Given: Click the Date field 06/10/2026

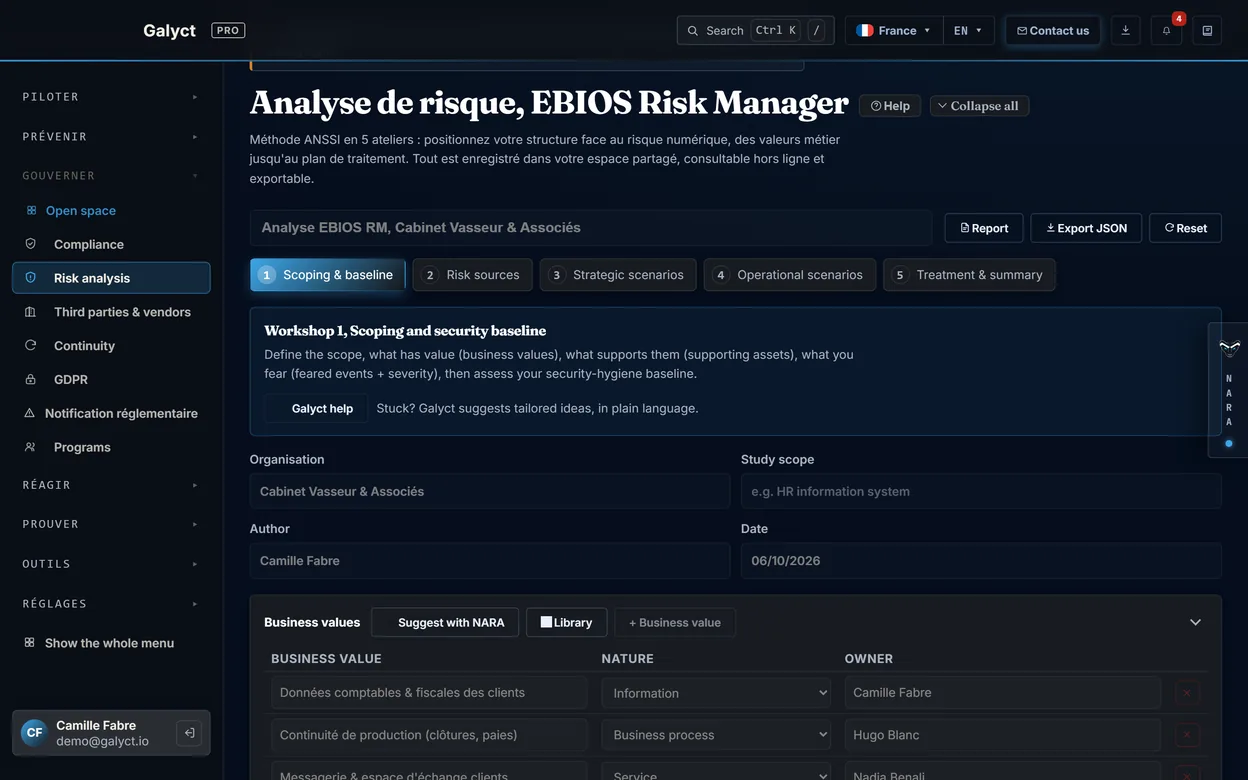Looking at the screenshot, I should (981, 561).
